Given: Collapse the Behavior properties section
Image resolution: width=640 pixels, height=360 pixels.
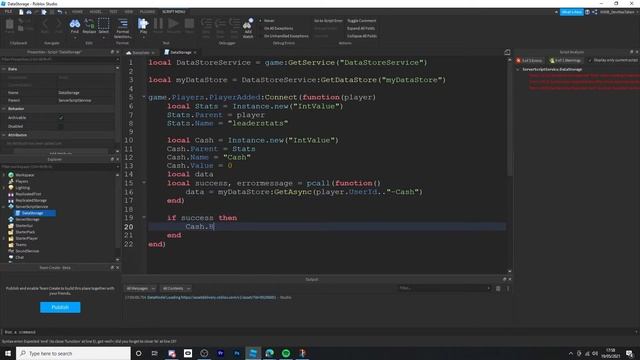Looking at the screenshot, I should [4, 109].
